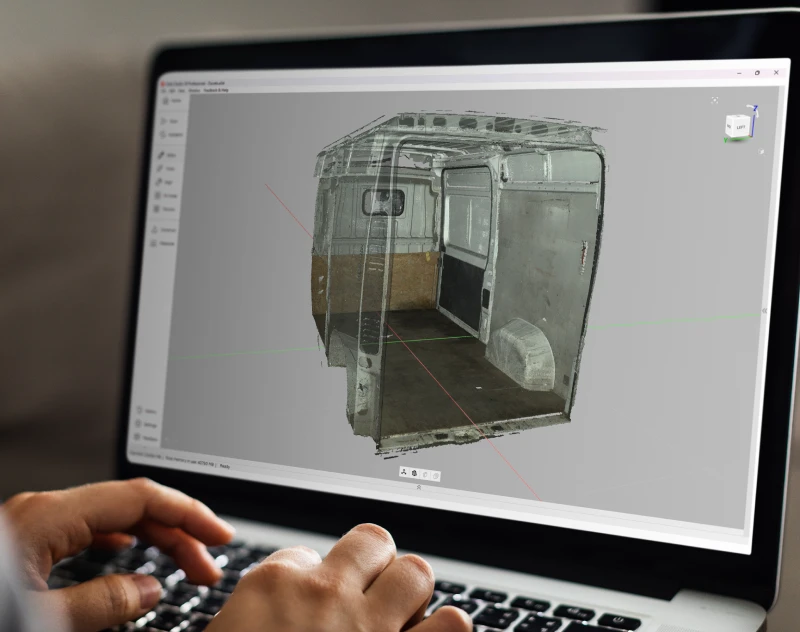Click the rightmost dimmed icon in the bottom viewport toolbar
Screen dimensions: 800x632
pos(435,475)
